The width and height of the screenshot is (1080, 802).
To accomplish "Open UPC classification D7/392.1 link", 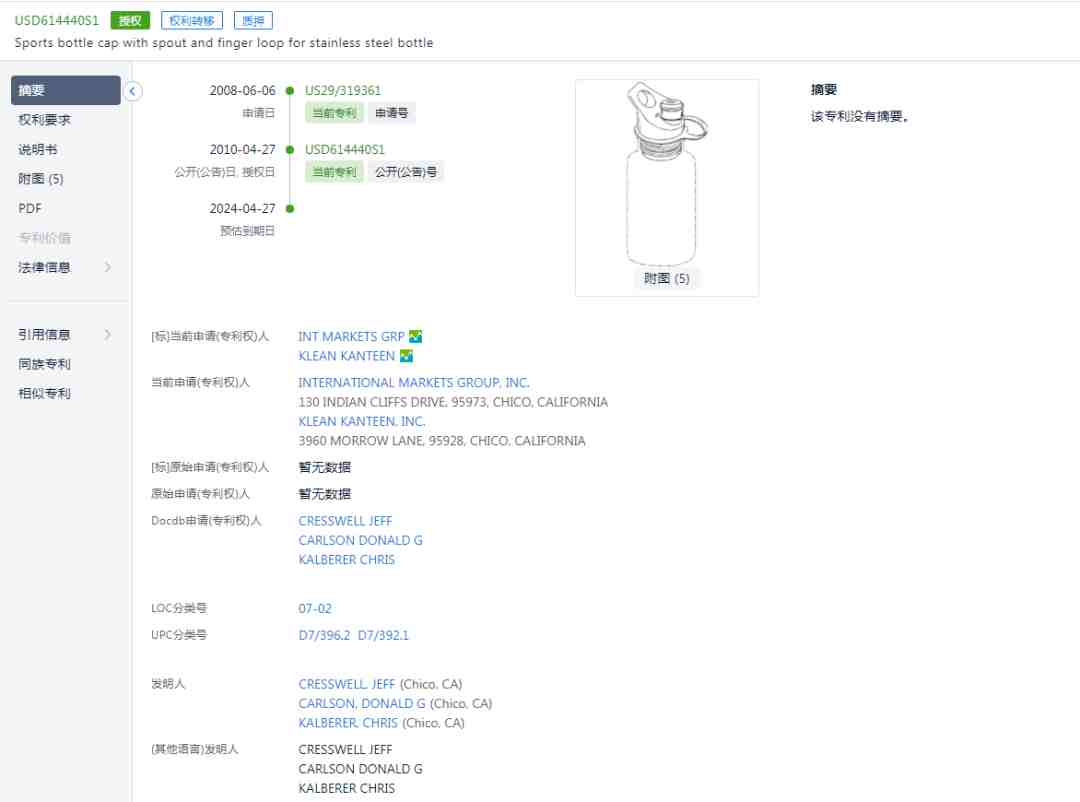I will pos(383,635).
